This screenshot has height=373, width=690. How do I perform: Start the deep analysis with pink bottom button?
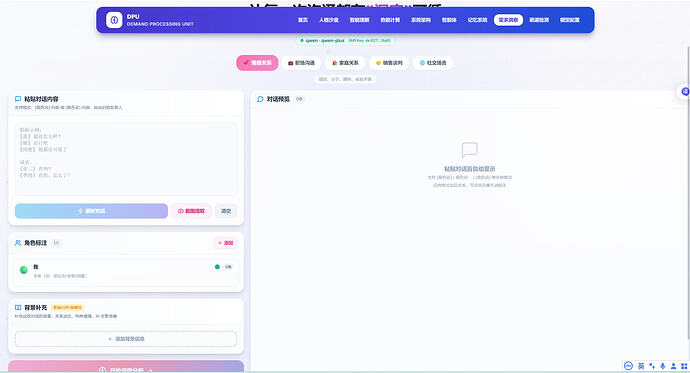126,367
